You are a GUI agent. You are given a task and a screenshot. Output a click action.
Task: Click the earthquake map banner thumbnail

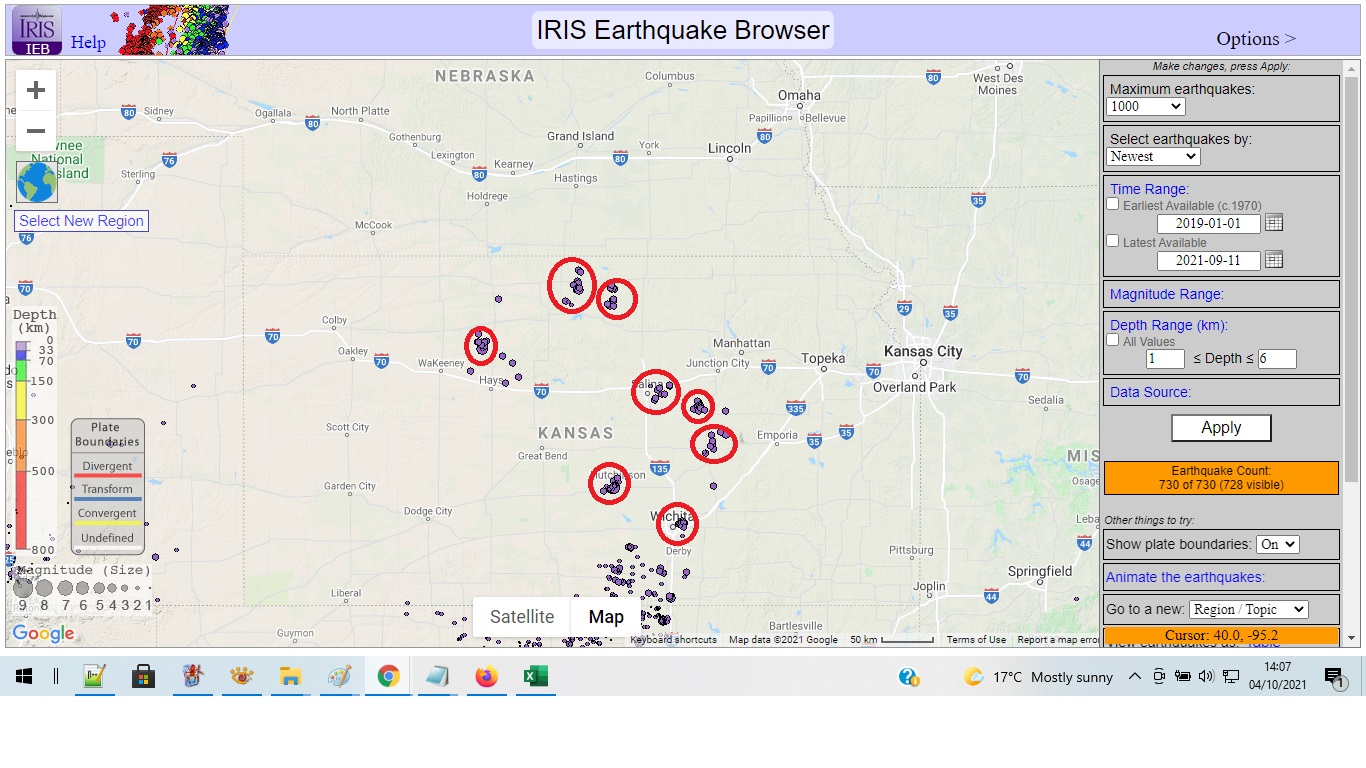coord(175,30)
